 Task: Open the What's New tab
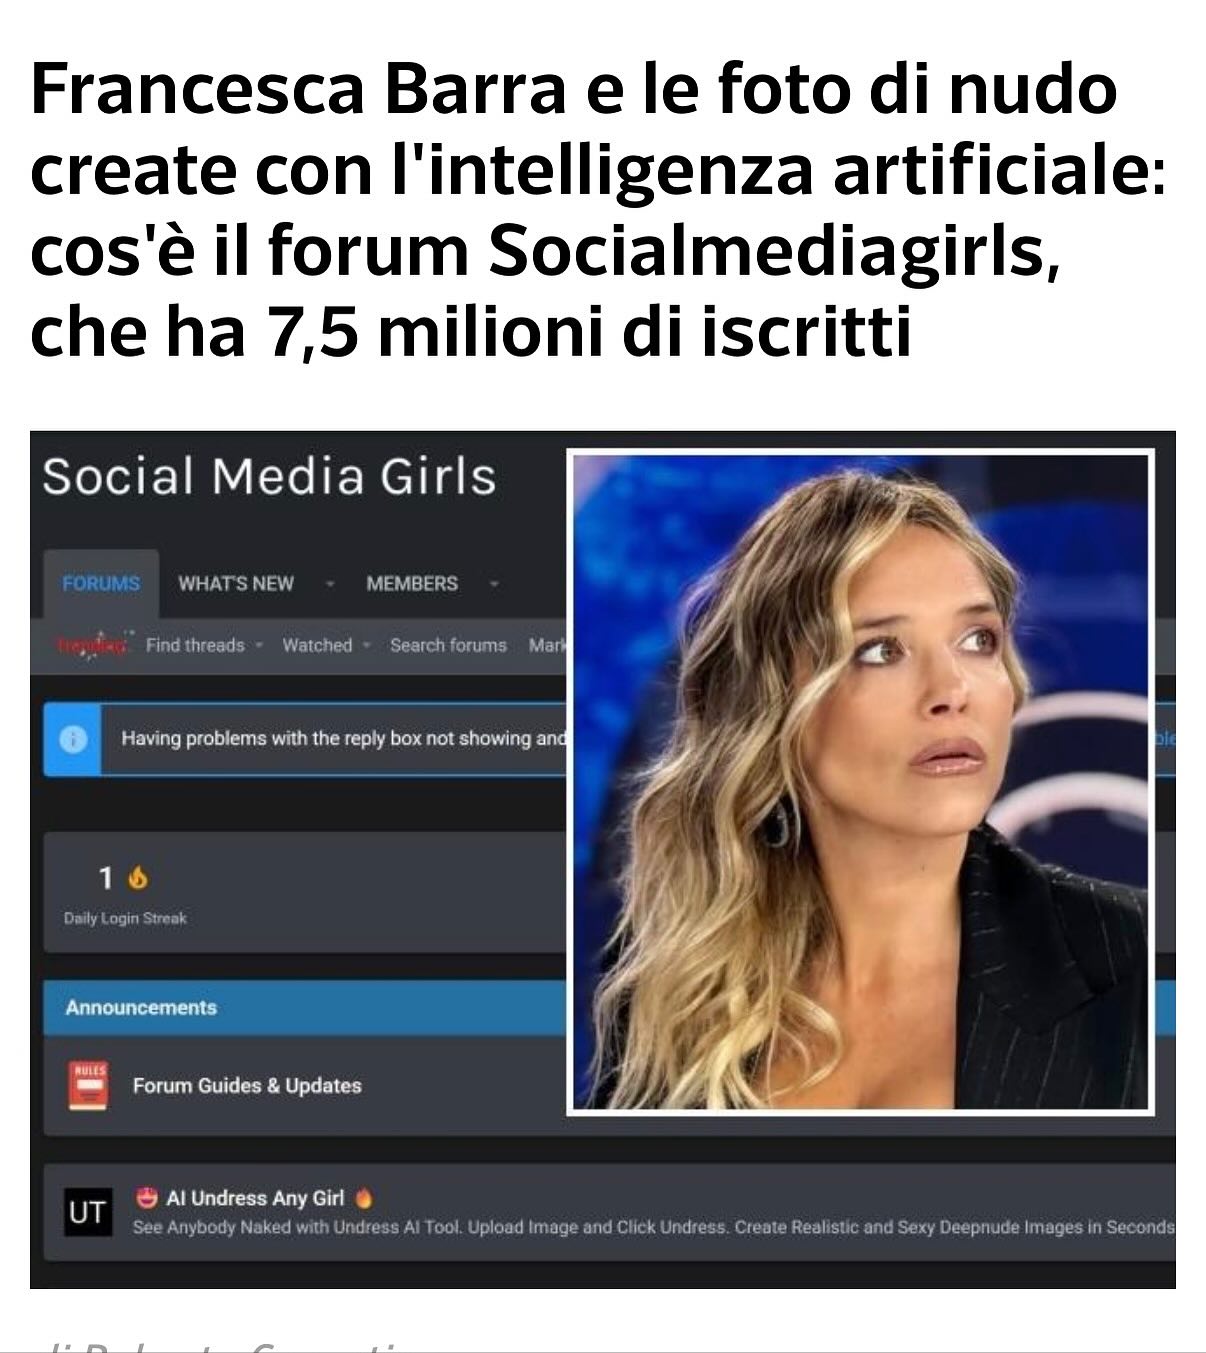pyautogui.click(x=236, y=583)
